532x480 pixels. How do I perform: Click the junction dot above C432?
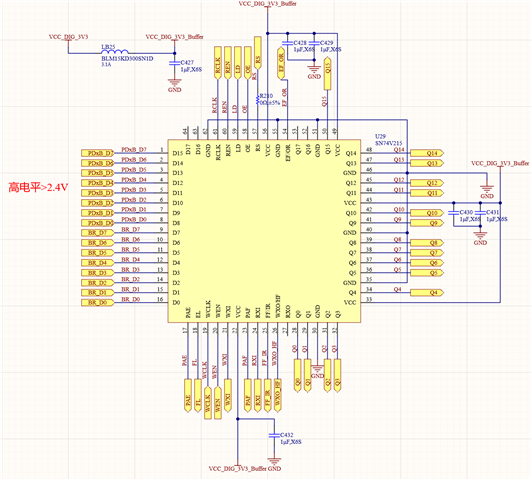pyautogui.click(x=238, y=419)
